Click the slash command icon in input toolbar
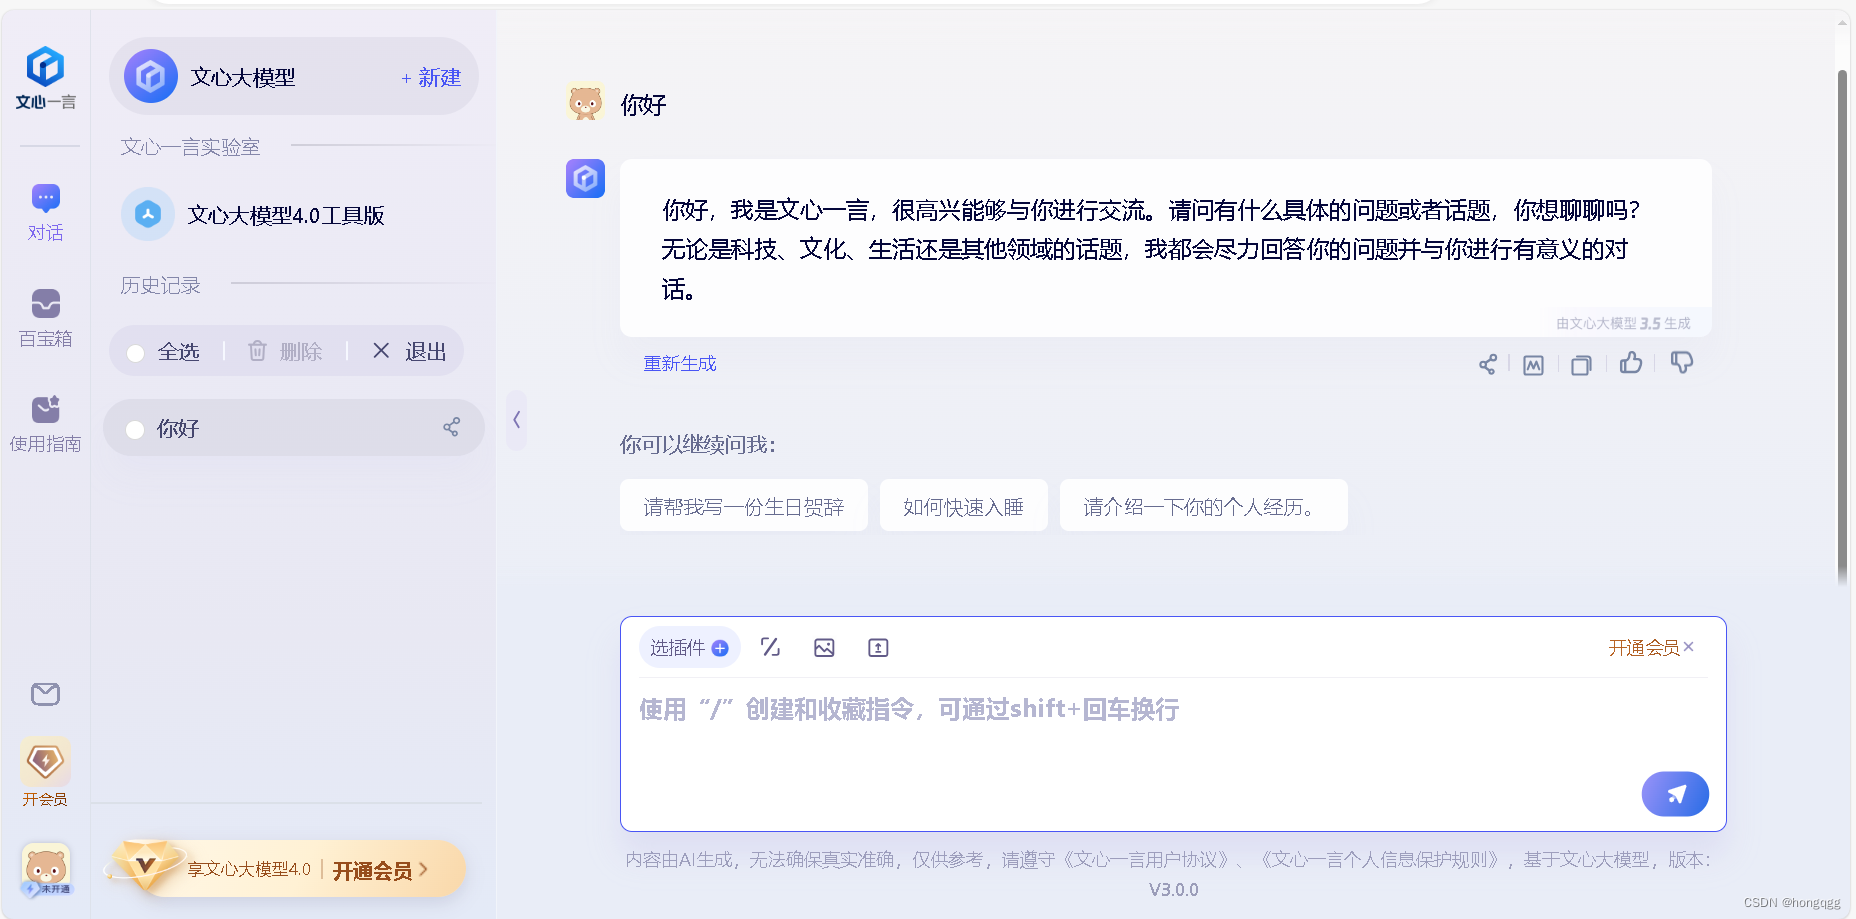The image size is (1856, 919). point(770,647)
